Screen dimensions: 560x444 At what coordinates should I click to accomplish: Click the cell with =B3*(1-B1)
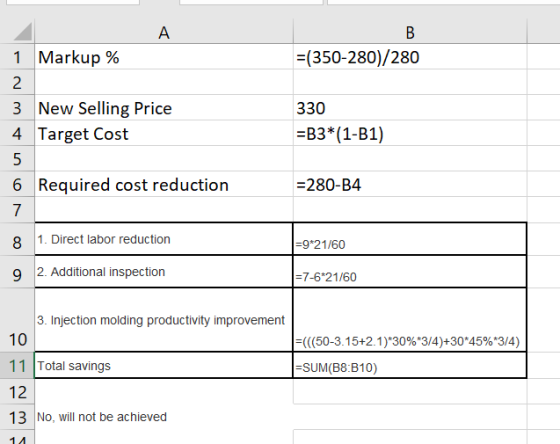tap(410, 133)
